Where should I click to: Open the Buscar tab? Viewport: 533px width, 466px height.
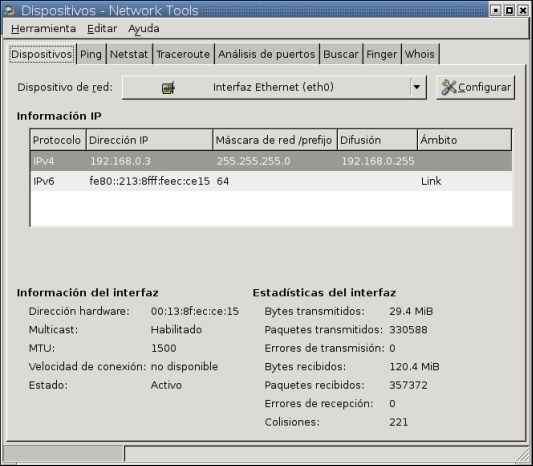pos(341,54)
